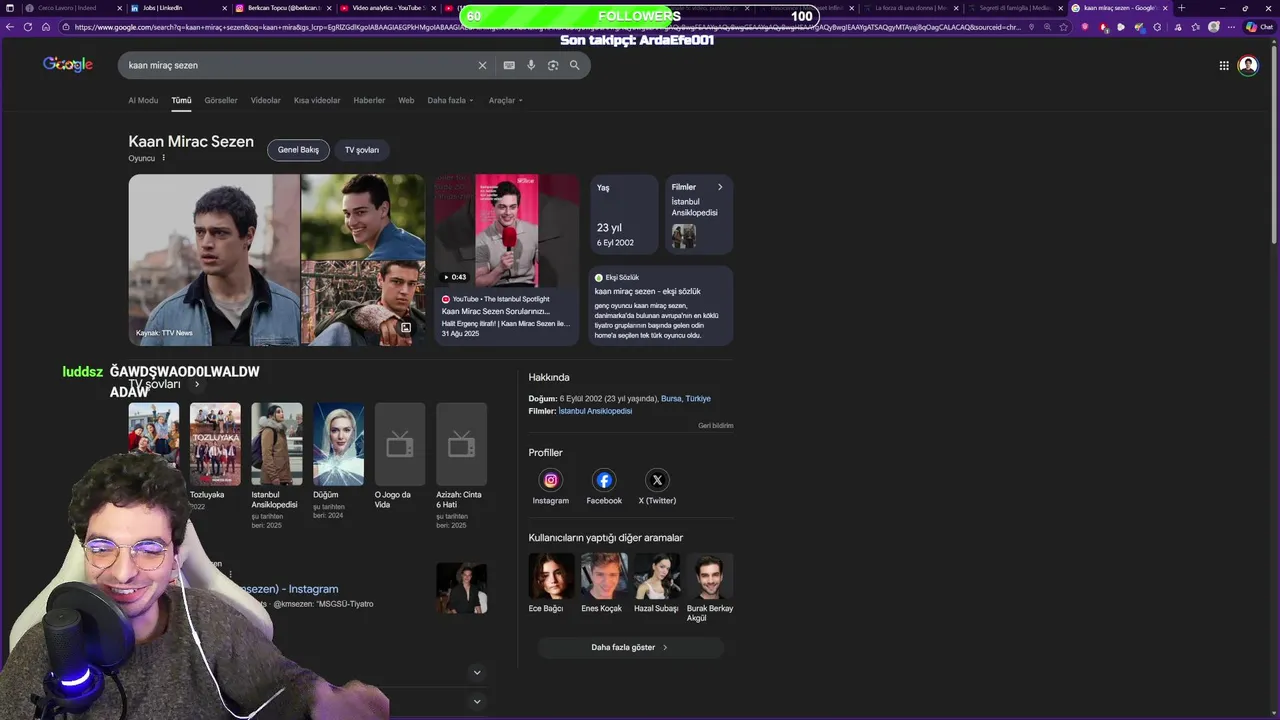The height and width of the screenshot is (720, 1280).
Task: Open the Bursa, Türkiye birthplace link
Action: click(686, 398)
